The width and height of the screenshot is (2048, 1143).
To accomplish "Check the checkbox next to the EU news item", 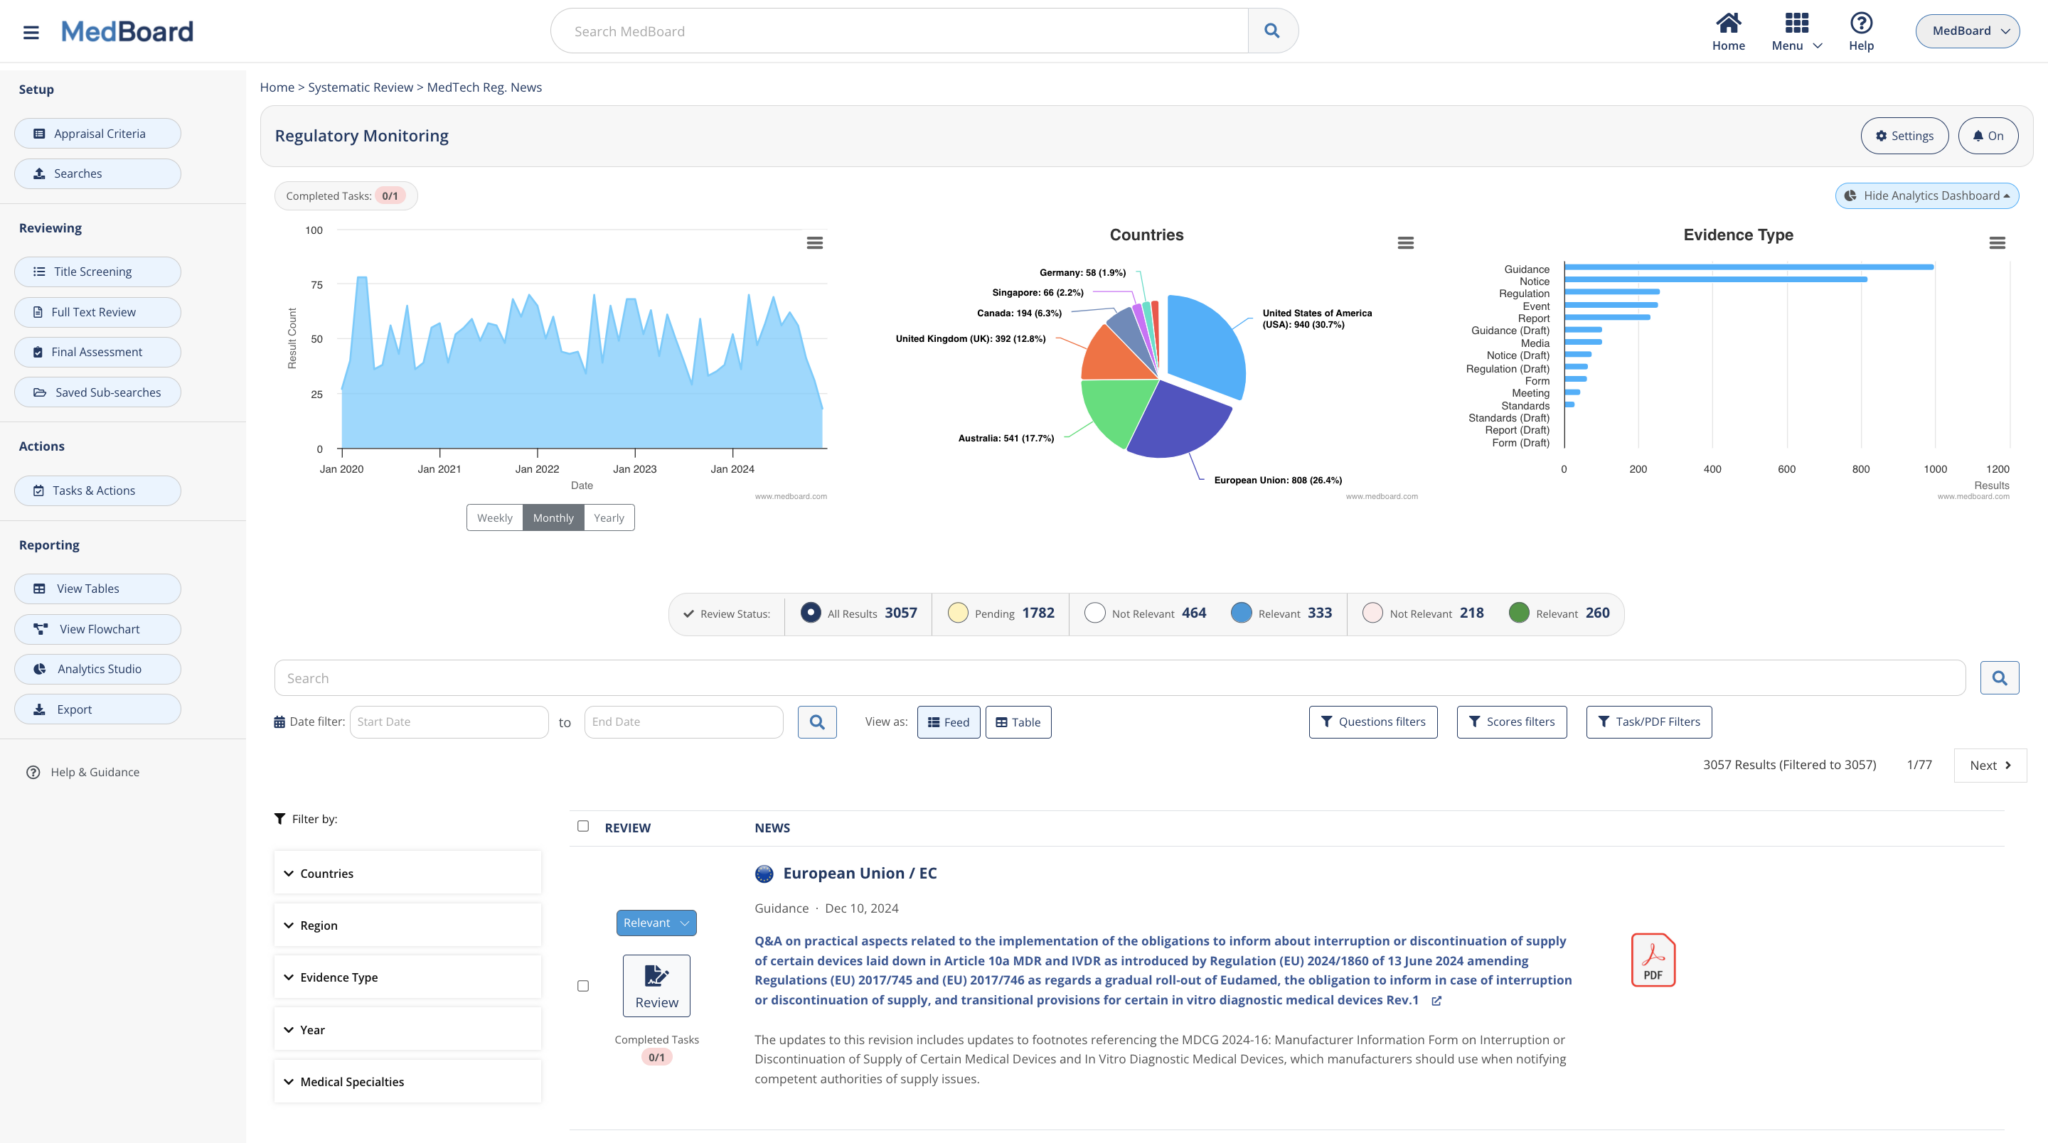I will [x=583, y=985].
